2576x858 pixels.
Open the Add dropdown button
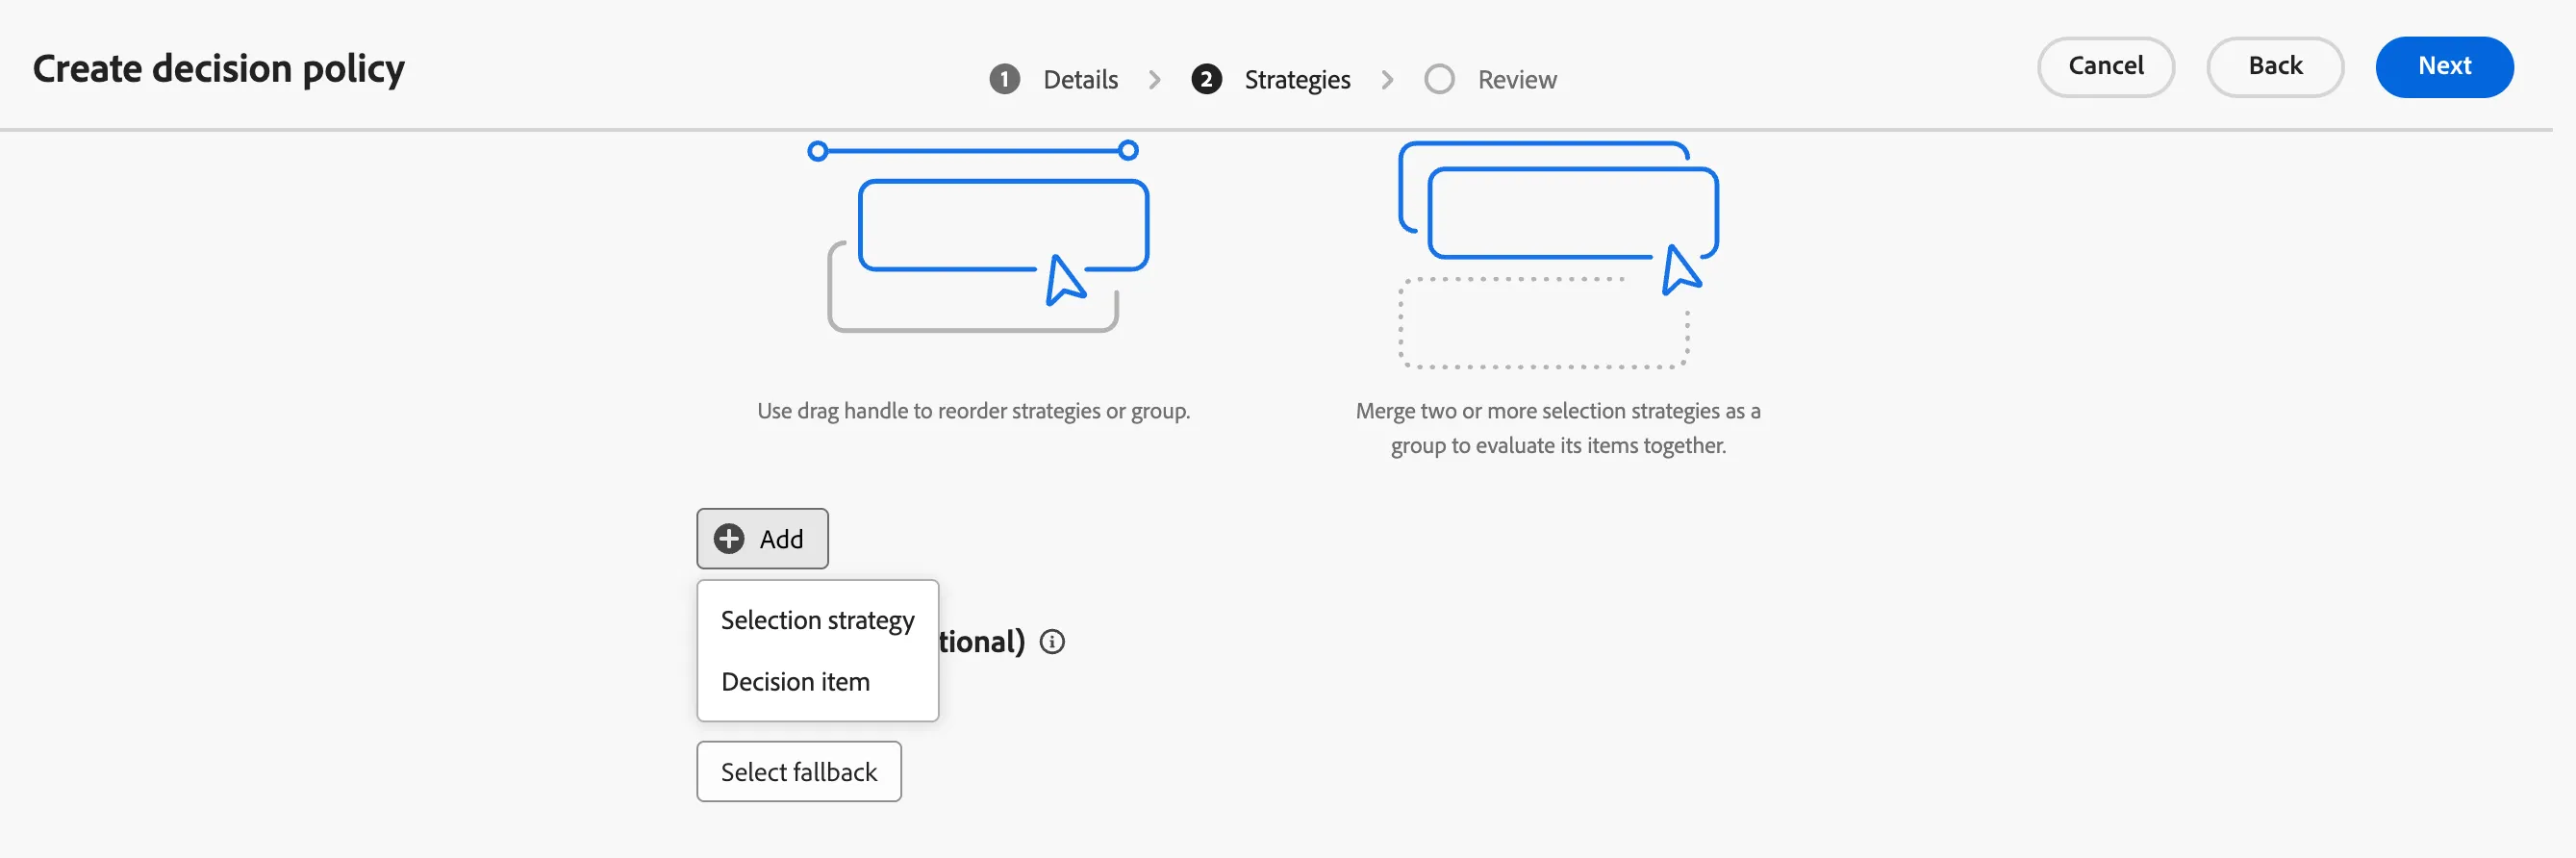click(x=762, y=539)
